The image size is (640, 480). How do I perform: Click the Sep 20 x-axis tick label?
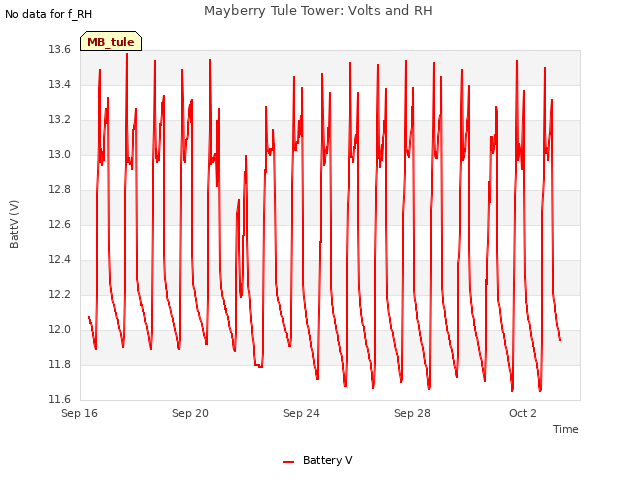190,413
